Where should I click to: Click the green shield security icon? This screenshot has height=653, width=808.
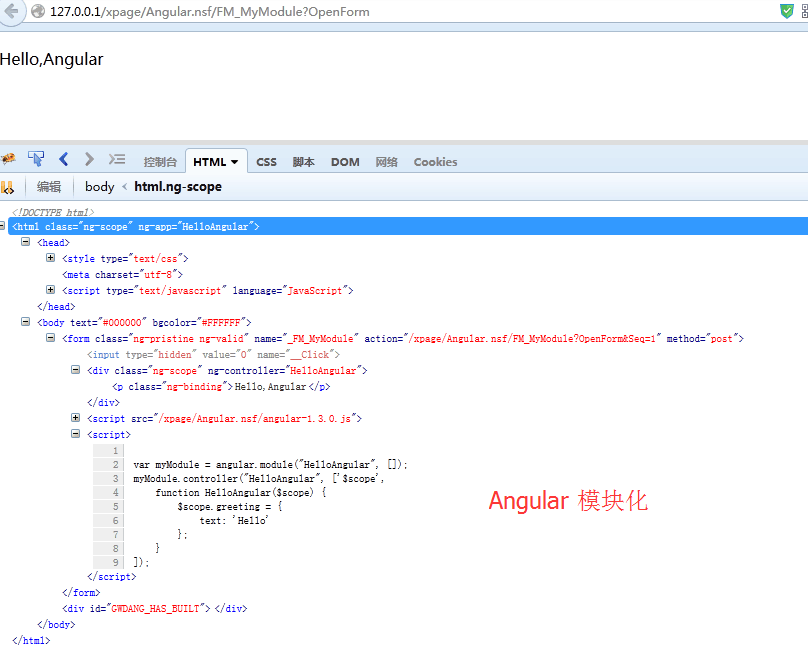pyautogui.click(x=786, y=11)
